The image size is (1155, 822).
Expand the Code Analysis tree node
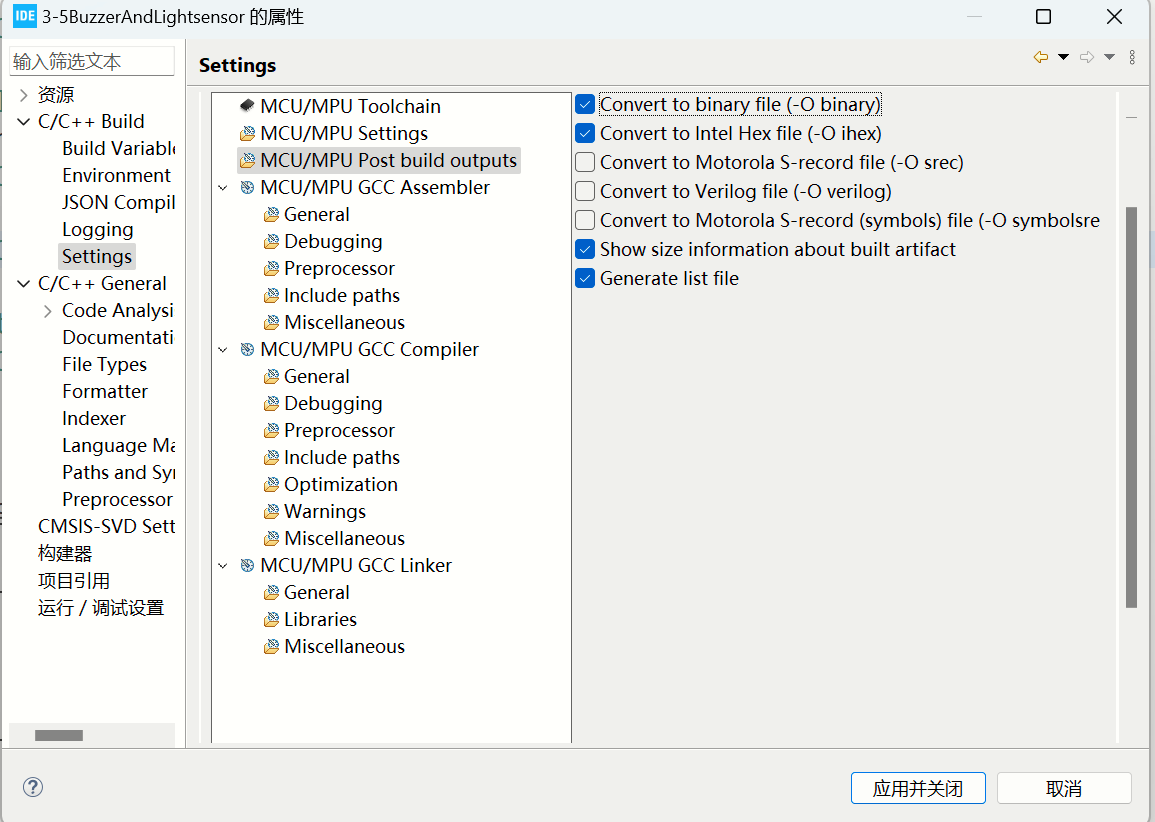[x=47, y=311]
